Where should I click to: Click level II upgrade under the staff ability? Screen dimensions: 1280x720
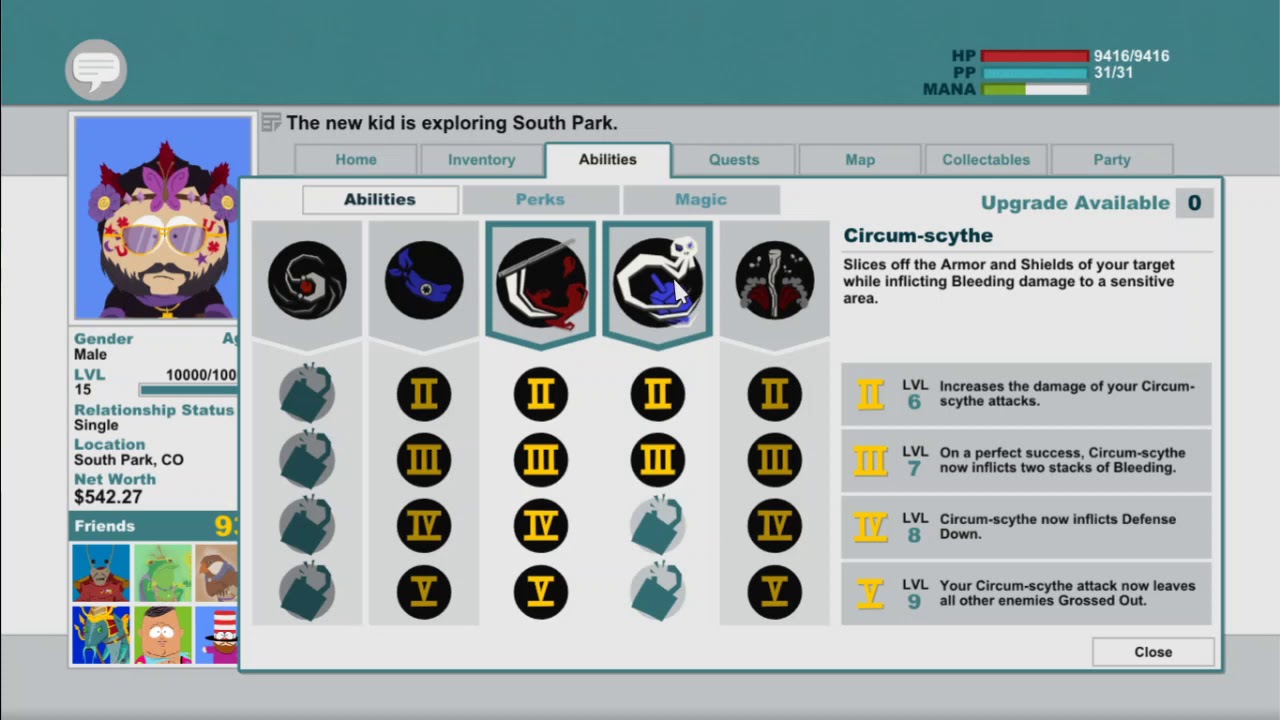(775, 394)
